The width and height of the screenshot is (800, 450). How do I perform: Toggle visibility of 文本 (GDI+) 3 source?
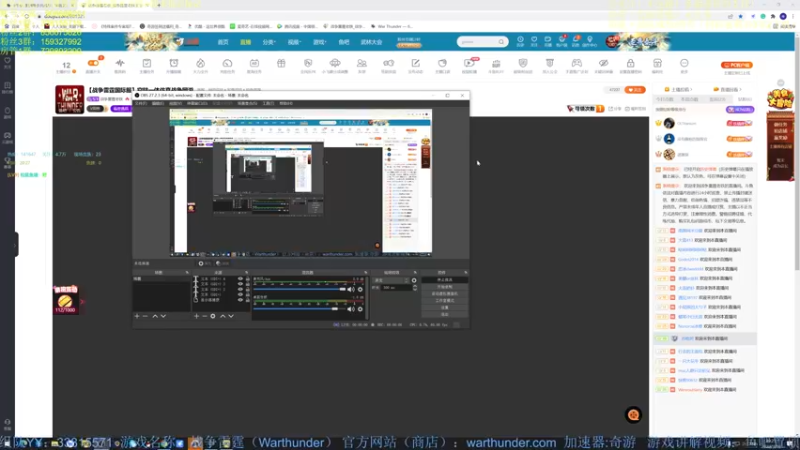[x=240, y=284]
